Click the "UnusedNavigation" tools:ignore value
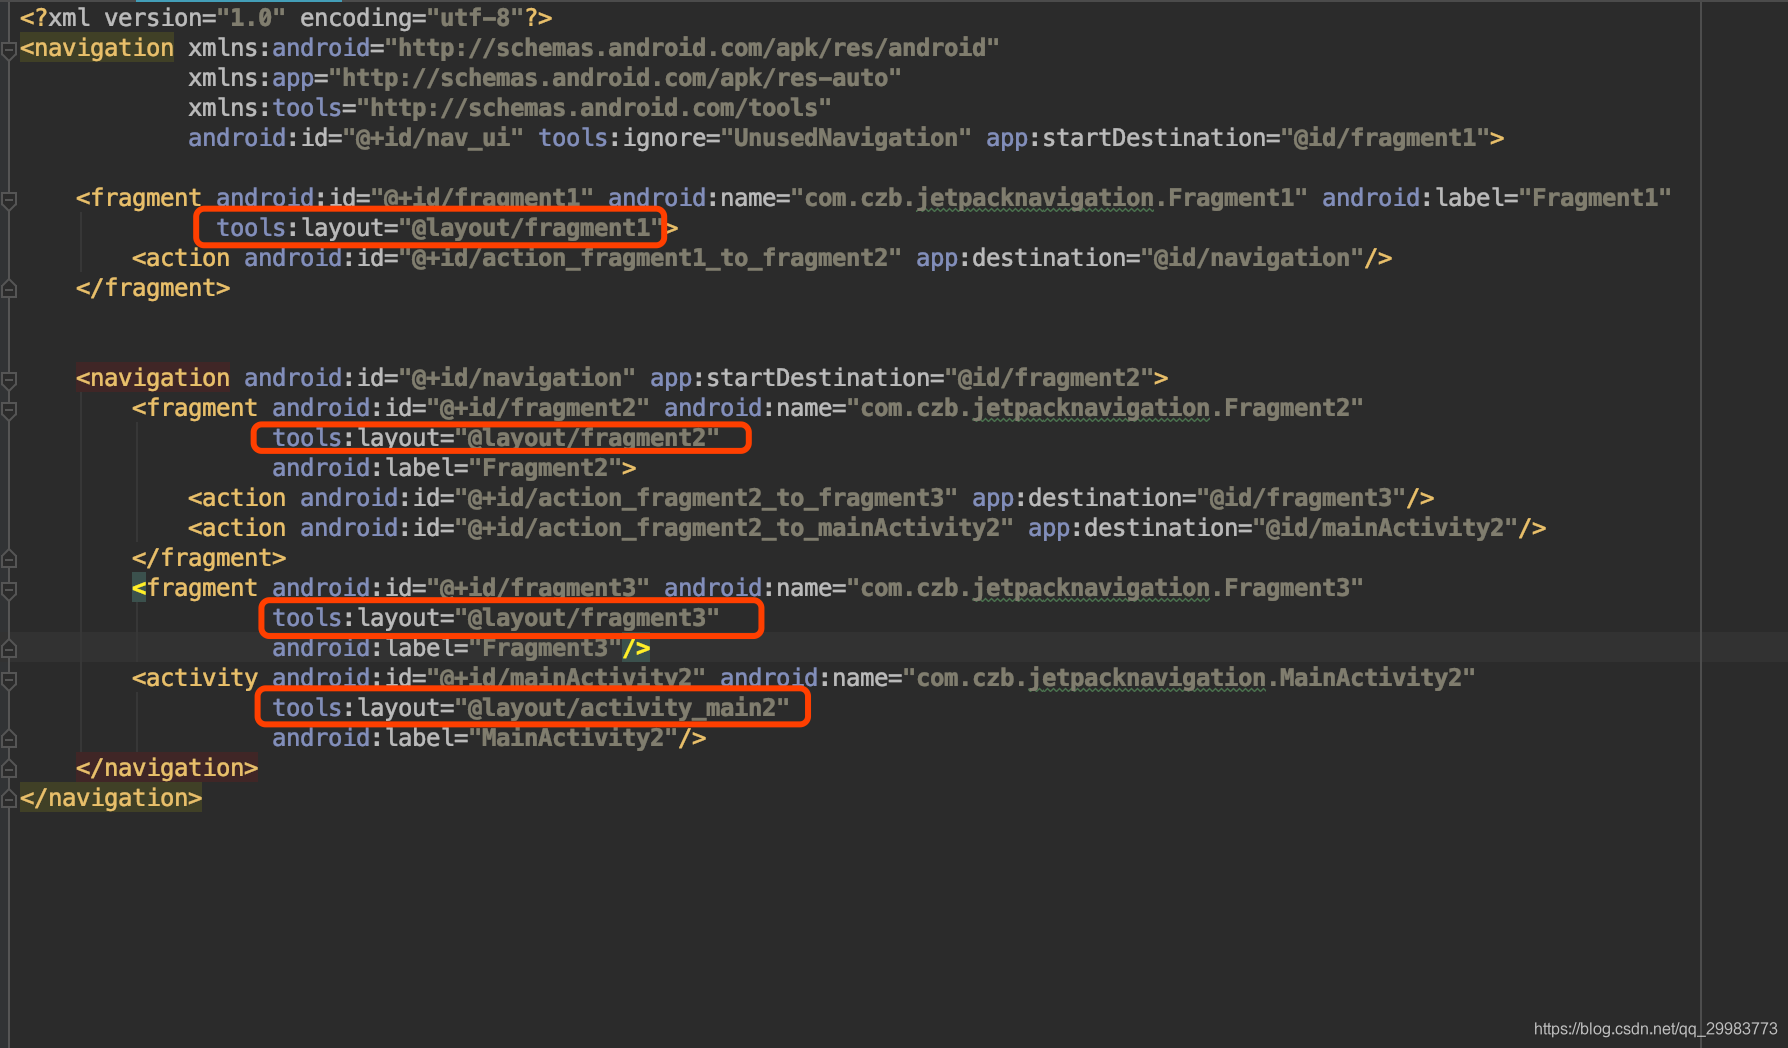This screenshot has height=1048, width=1788. pyautogui.click(x=846, y=138)
